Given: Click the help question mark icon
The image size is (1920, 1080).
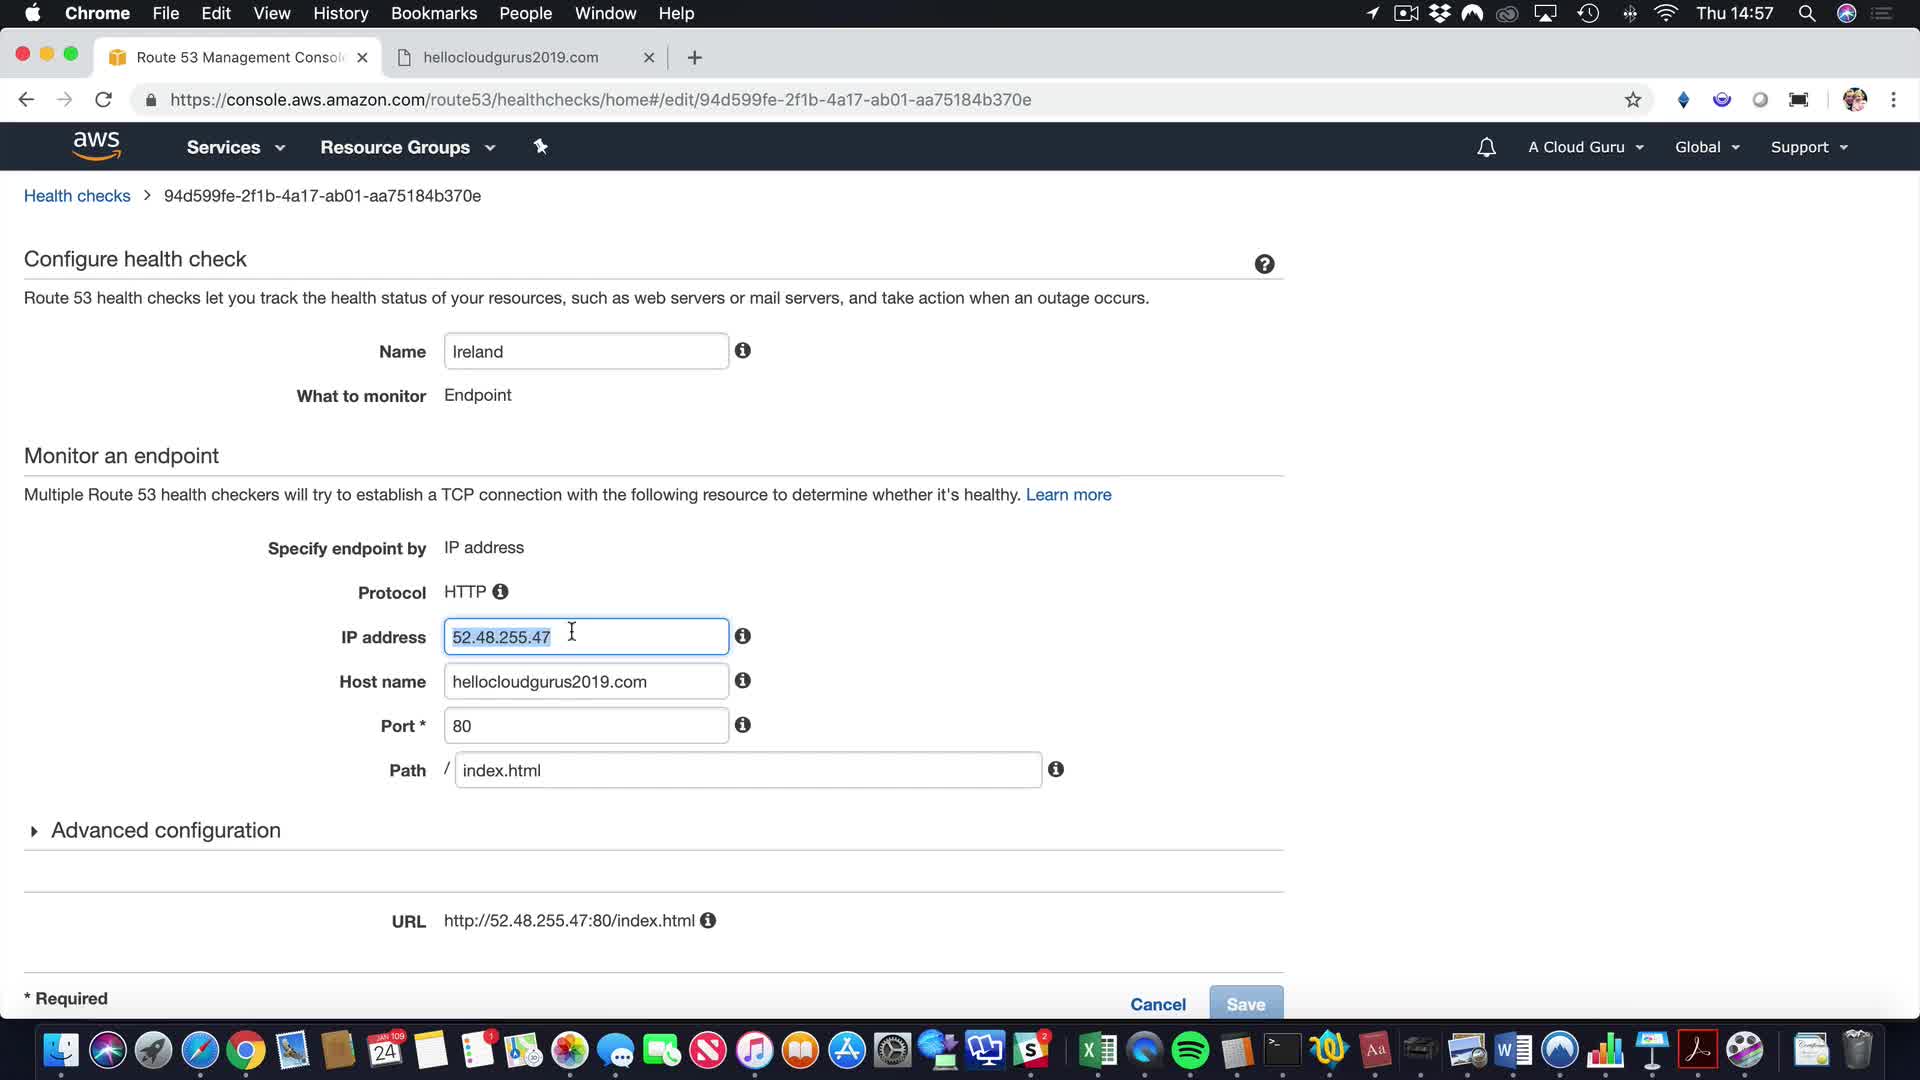Looking at the screenshot, I should (x=1264, y=264).
